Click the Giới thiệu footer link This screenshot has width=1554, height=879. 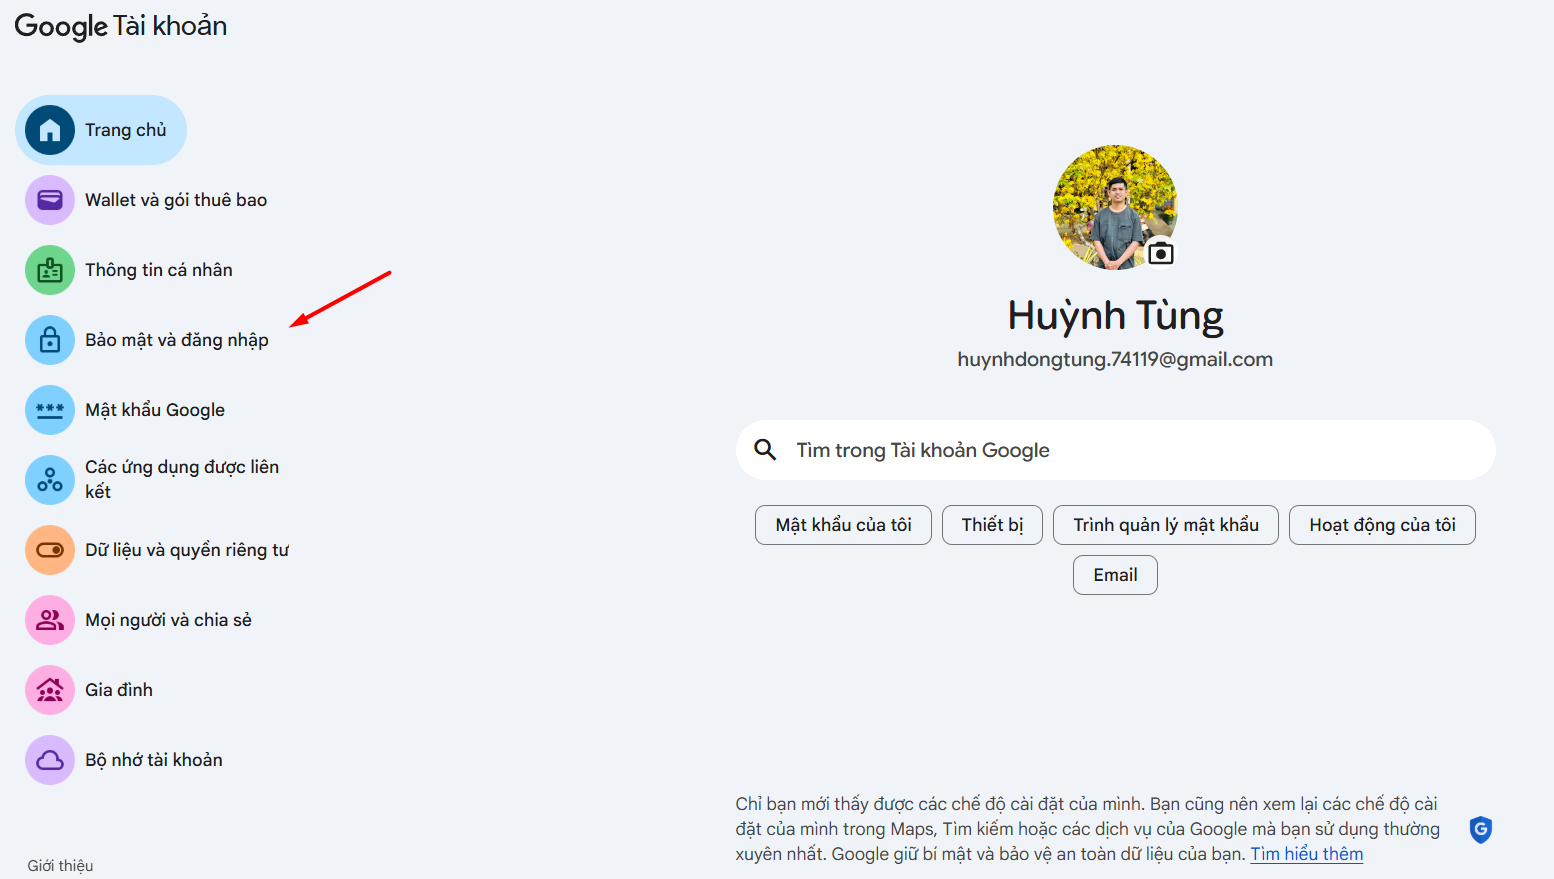pos(60,866)
